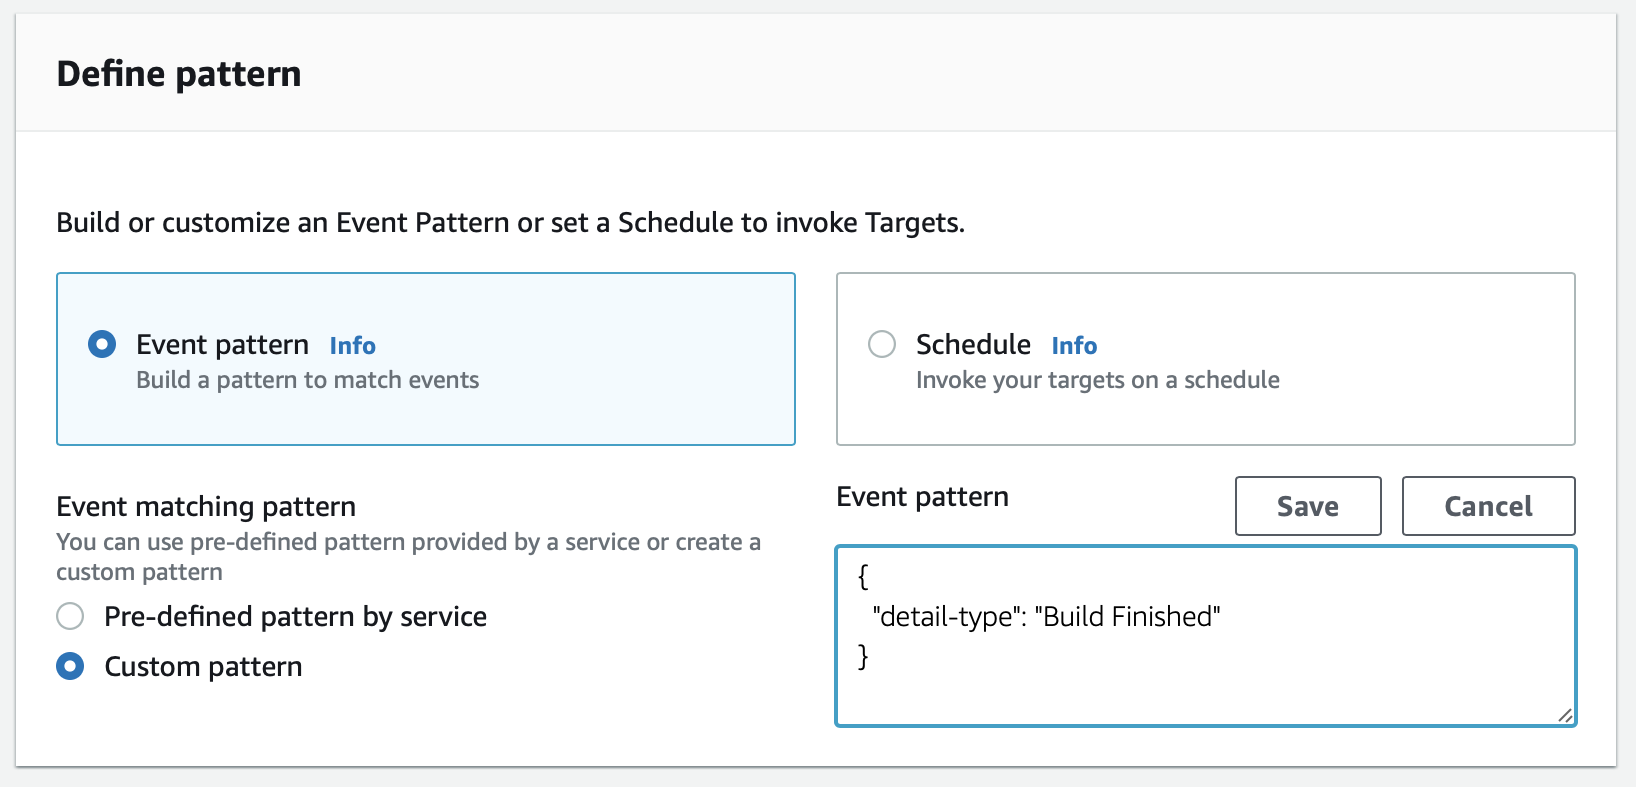Save the event pattern
This screenshot has height=787, width=1636.
(x=1307, y=506)
